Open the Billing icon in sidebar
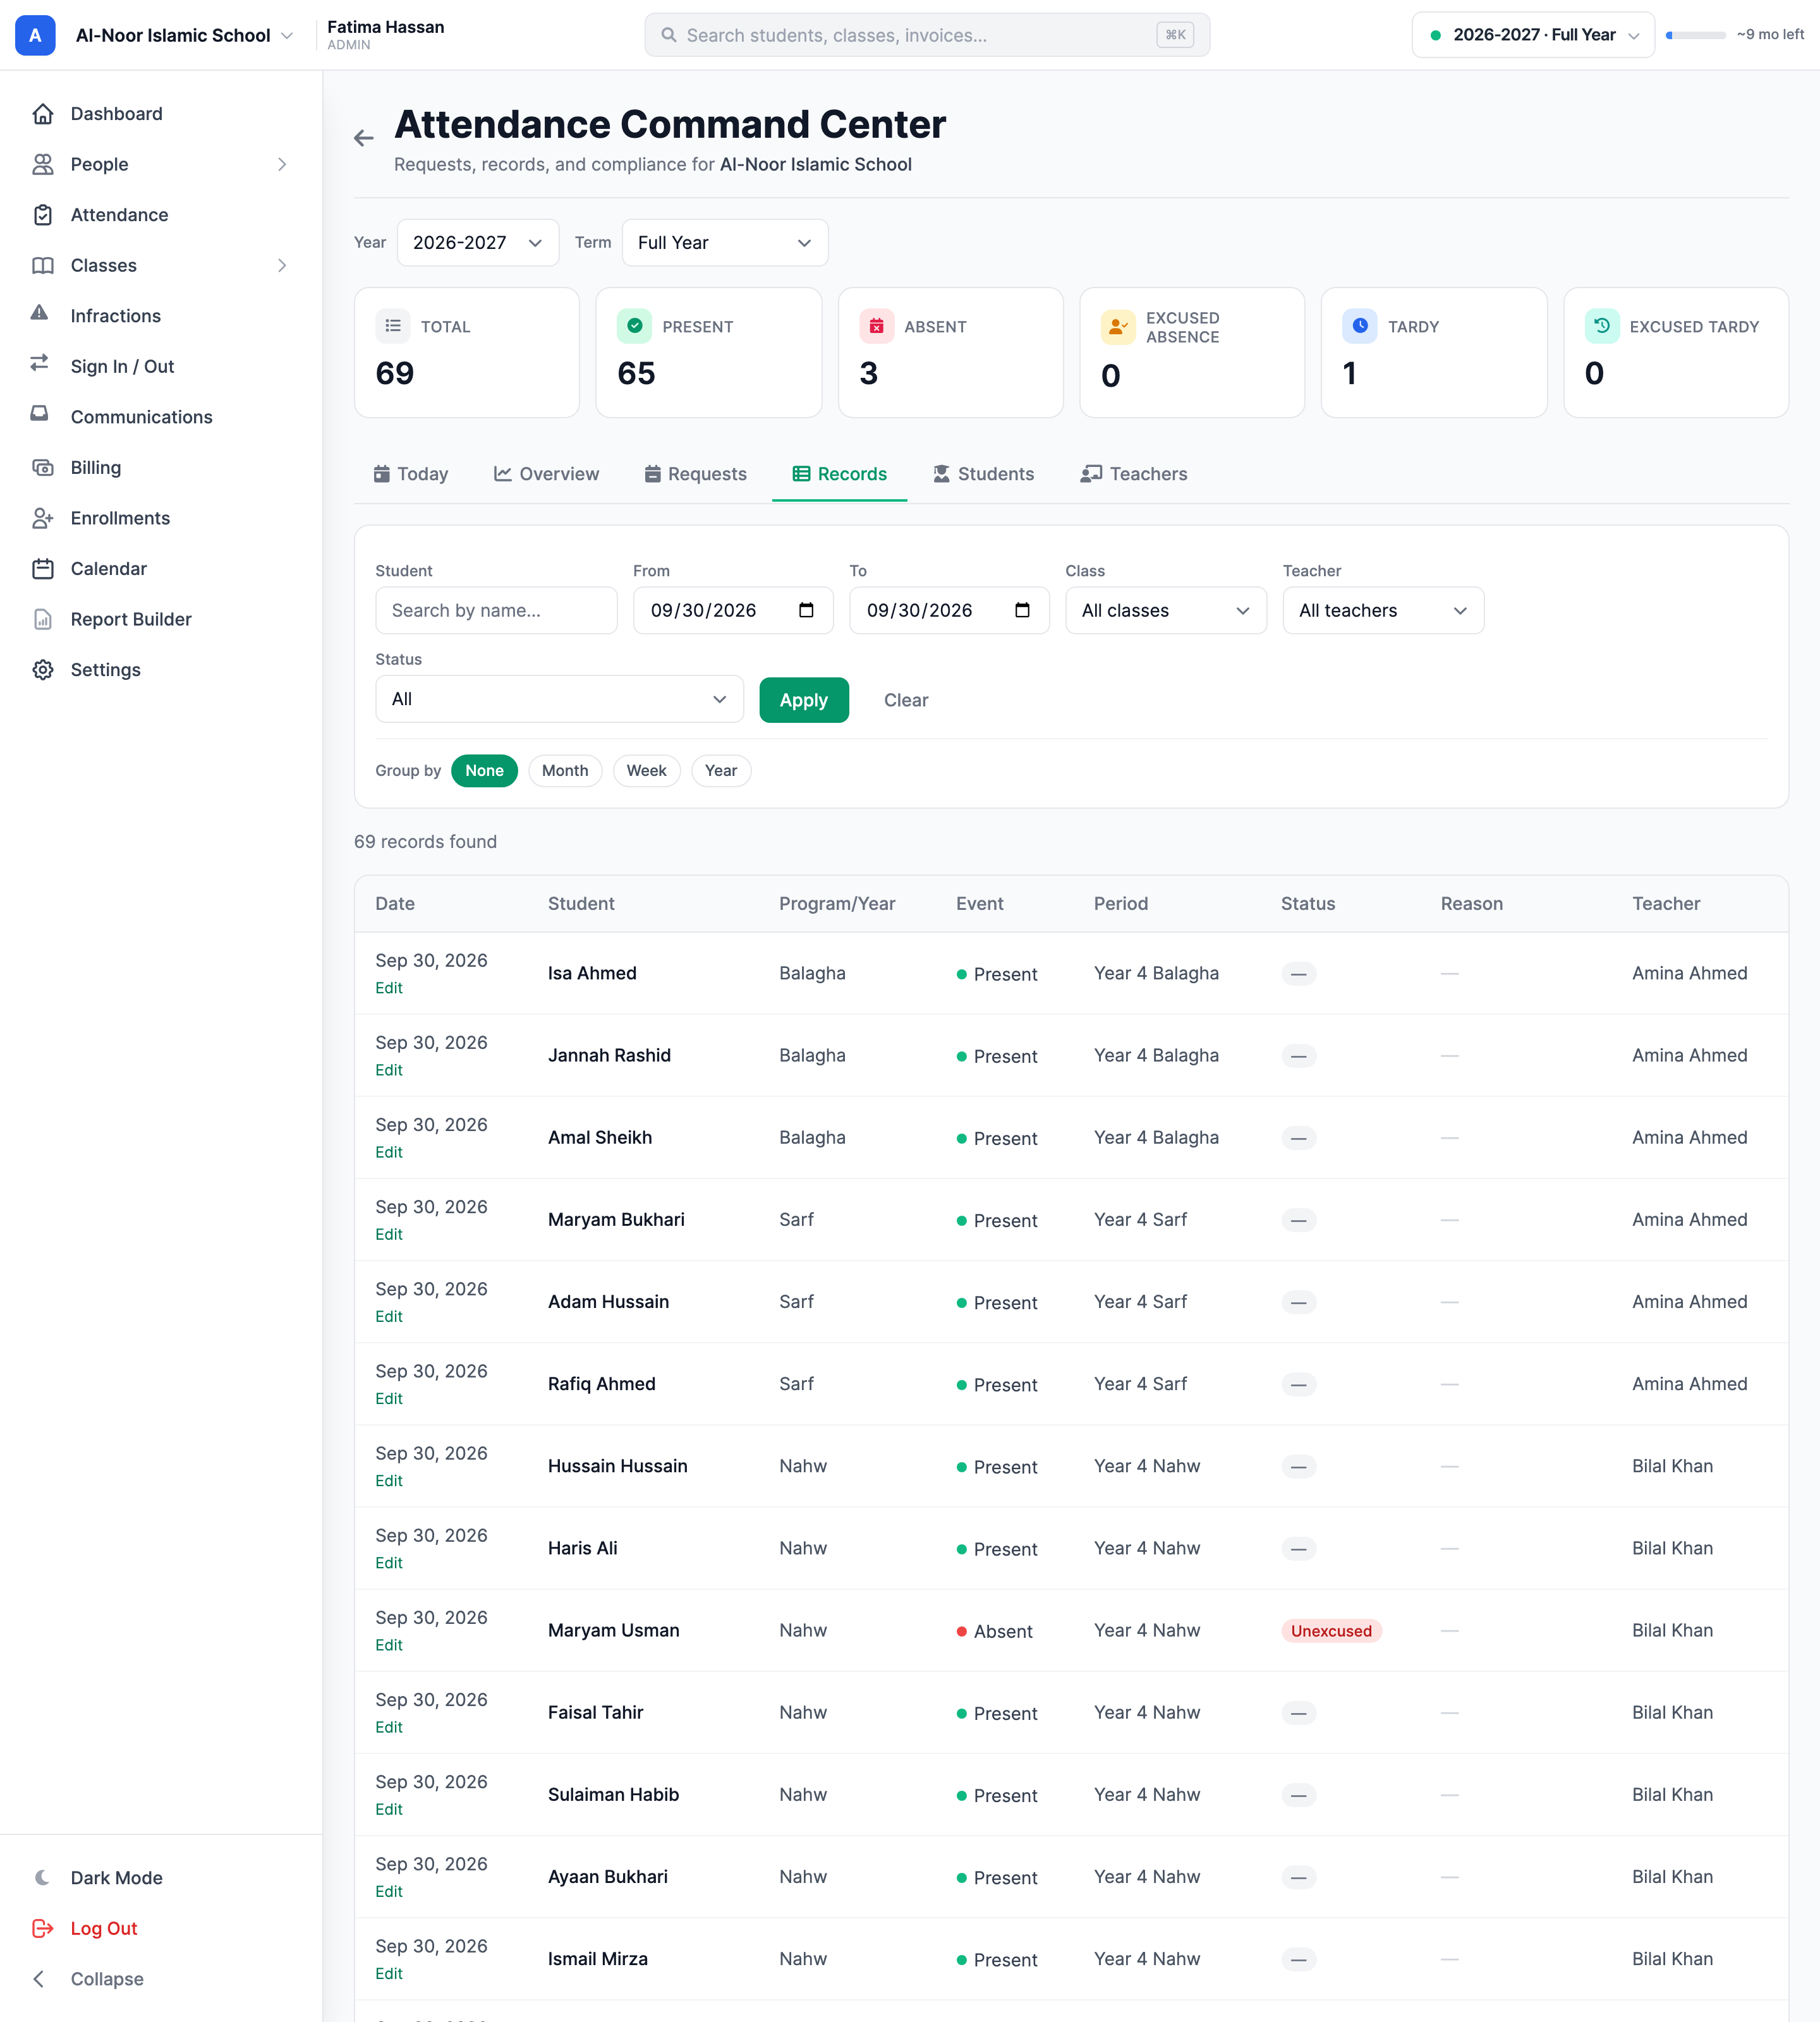Image resolution: width=1820 pixels, height=2022 pixels. (x=42, y=468)
